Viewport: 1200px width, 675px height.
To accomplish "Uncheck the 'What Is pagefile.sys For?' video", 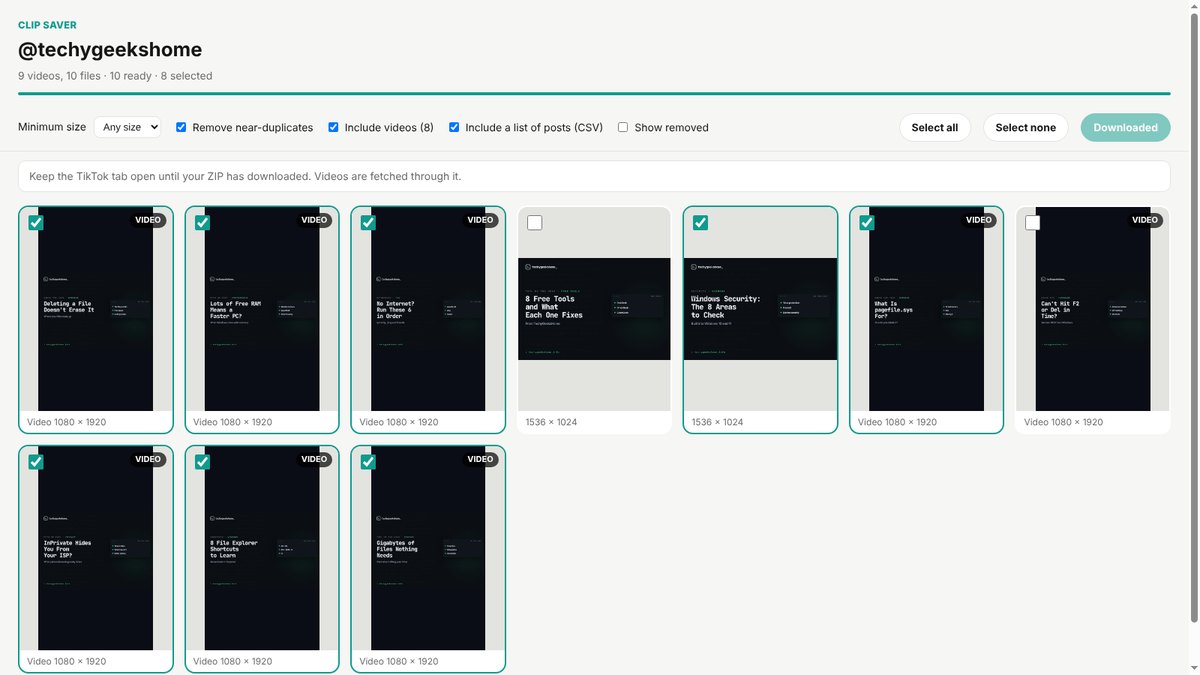I will tap(867, 223).
